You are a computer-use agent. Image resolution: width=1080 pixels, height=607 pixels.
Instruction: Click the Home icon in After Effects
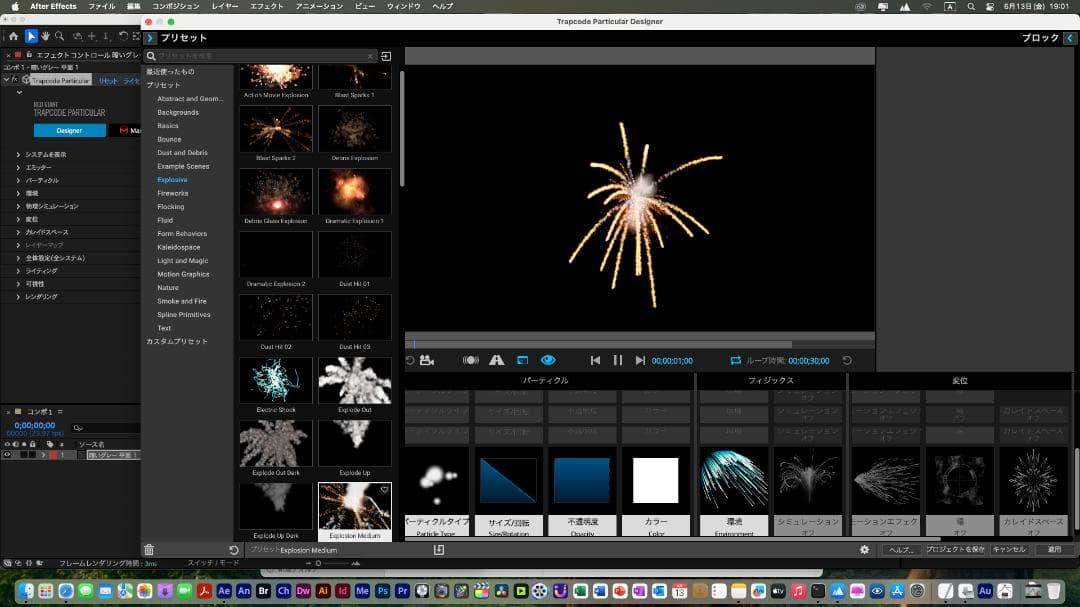tap(13, 36)
